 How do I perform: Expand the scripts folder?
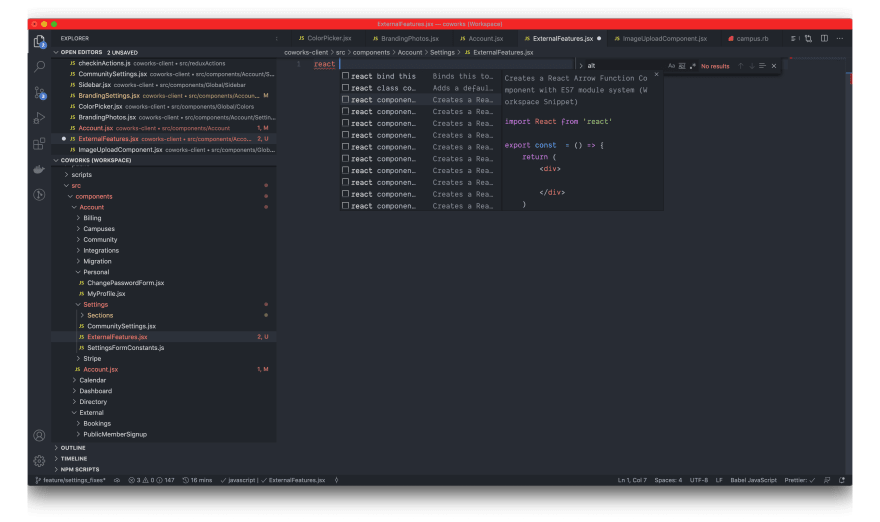pos(66,175)
